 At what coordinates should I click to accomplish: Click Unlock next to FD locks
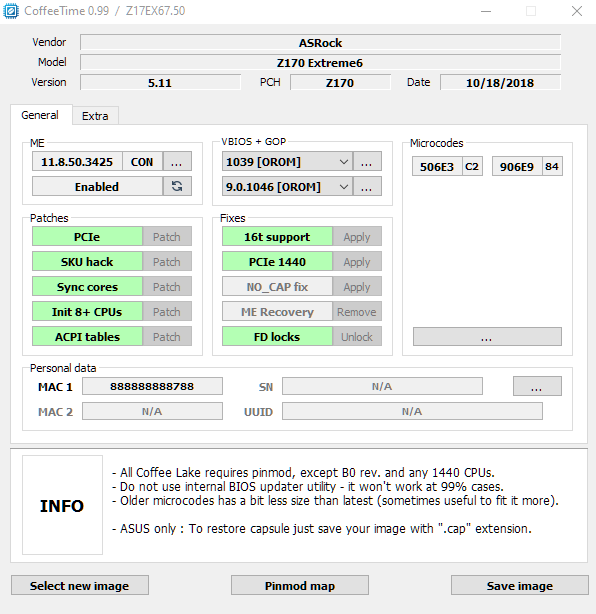pyautogui.click(x=357, y=337)
